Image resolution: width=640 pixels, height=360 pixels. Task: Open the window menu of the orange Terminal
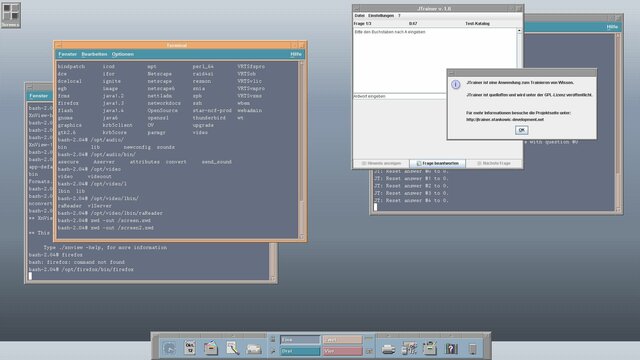[58, 45]
